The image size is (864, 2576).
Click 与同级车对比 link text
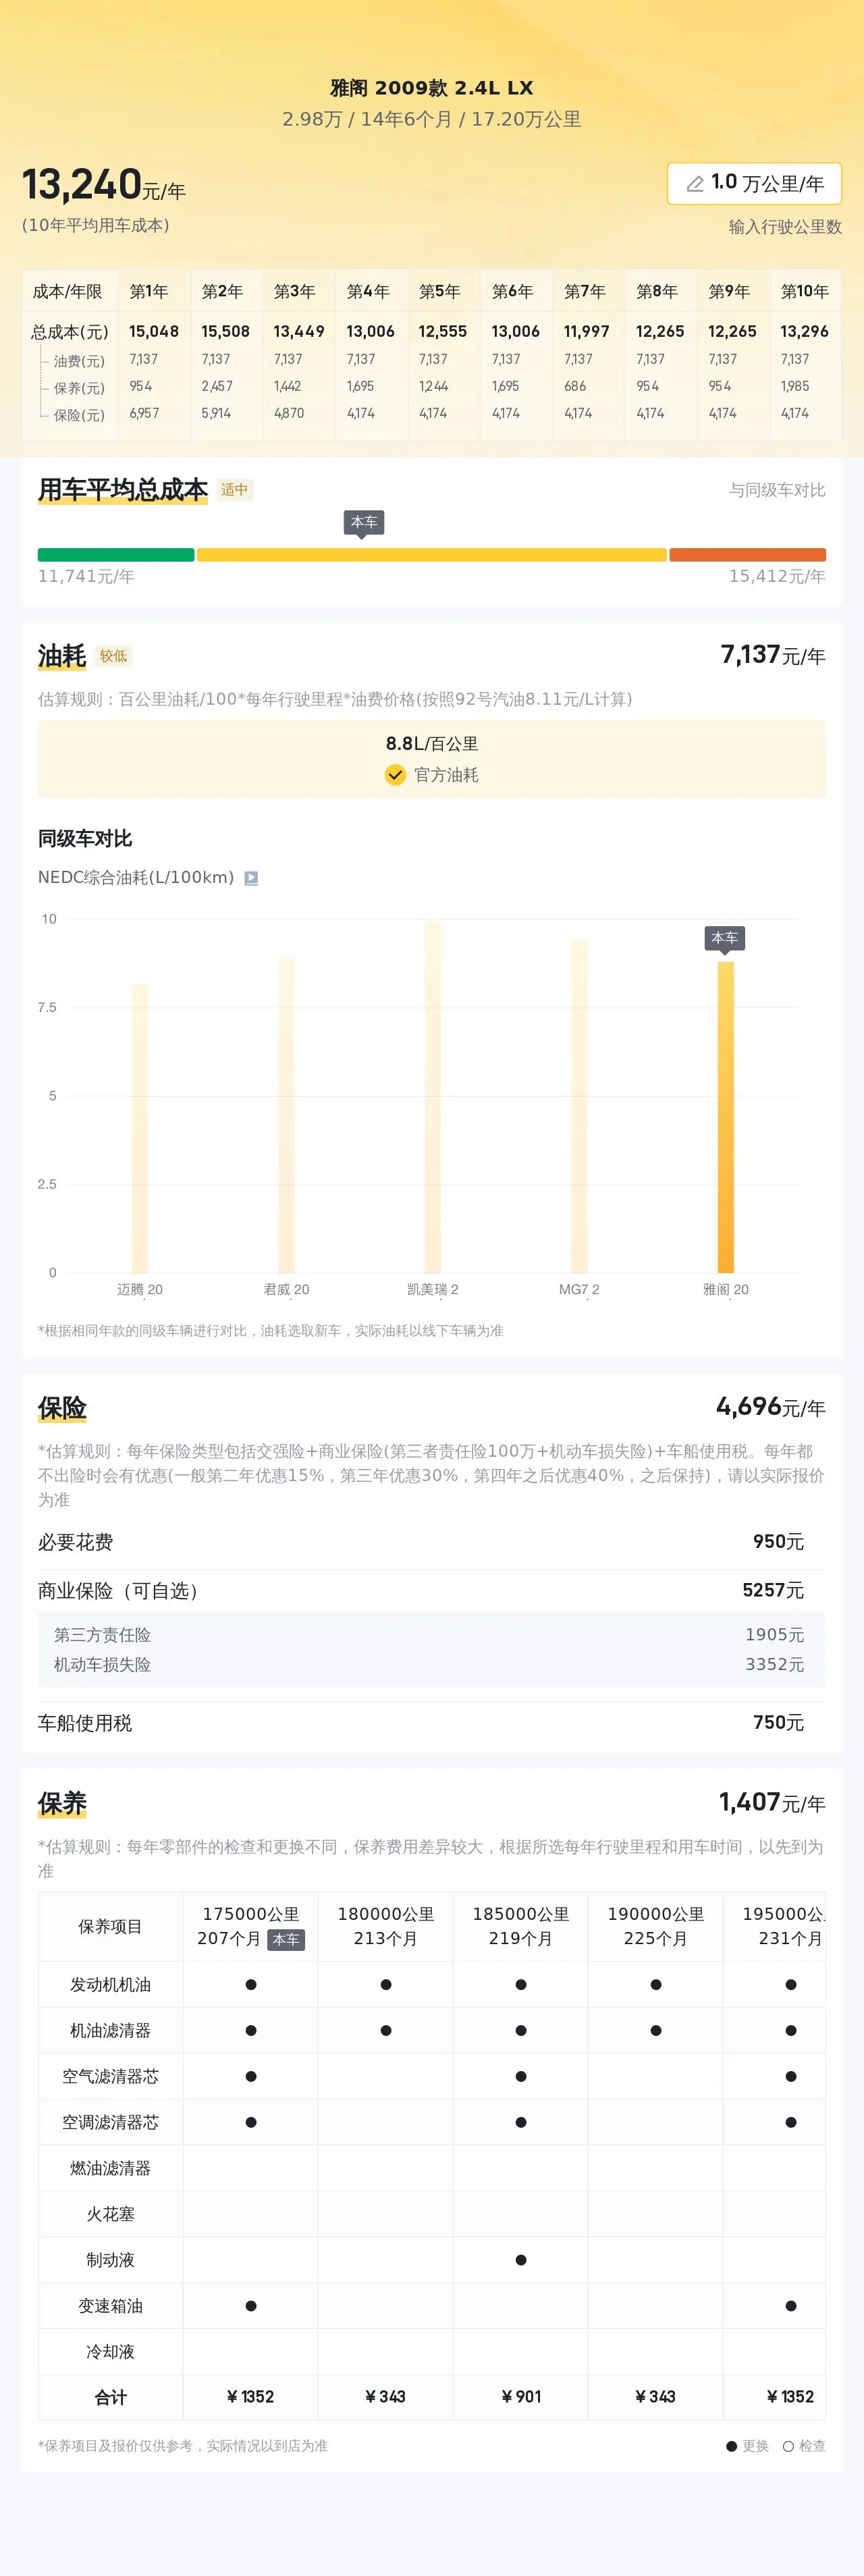[777, 490]
